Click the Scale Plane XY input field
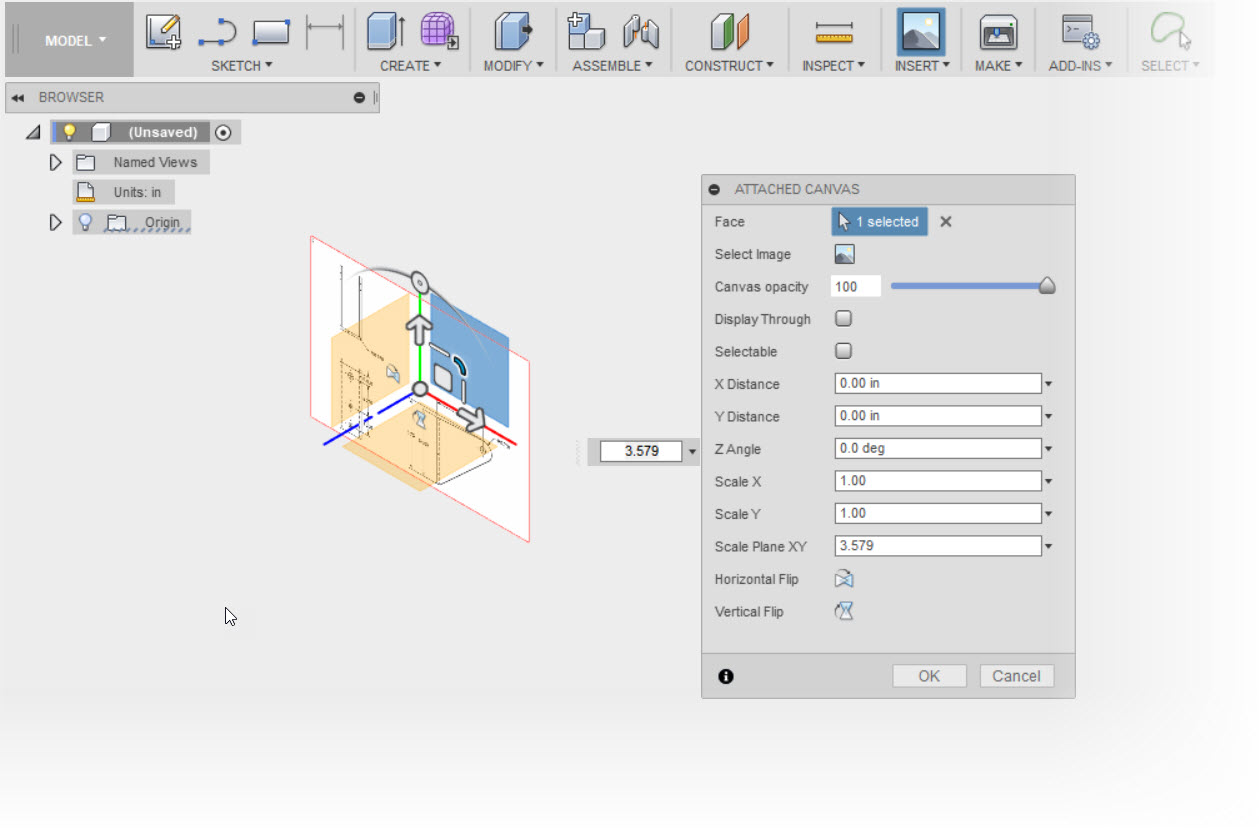Viewport: 1259px width, 828px height. (936, 545)
